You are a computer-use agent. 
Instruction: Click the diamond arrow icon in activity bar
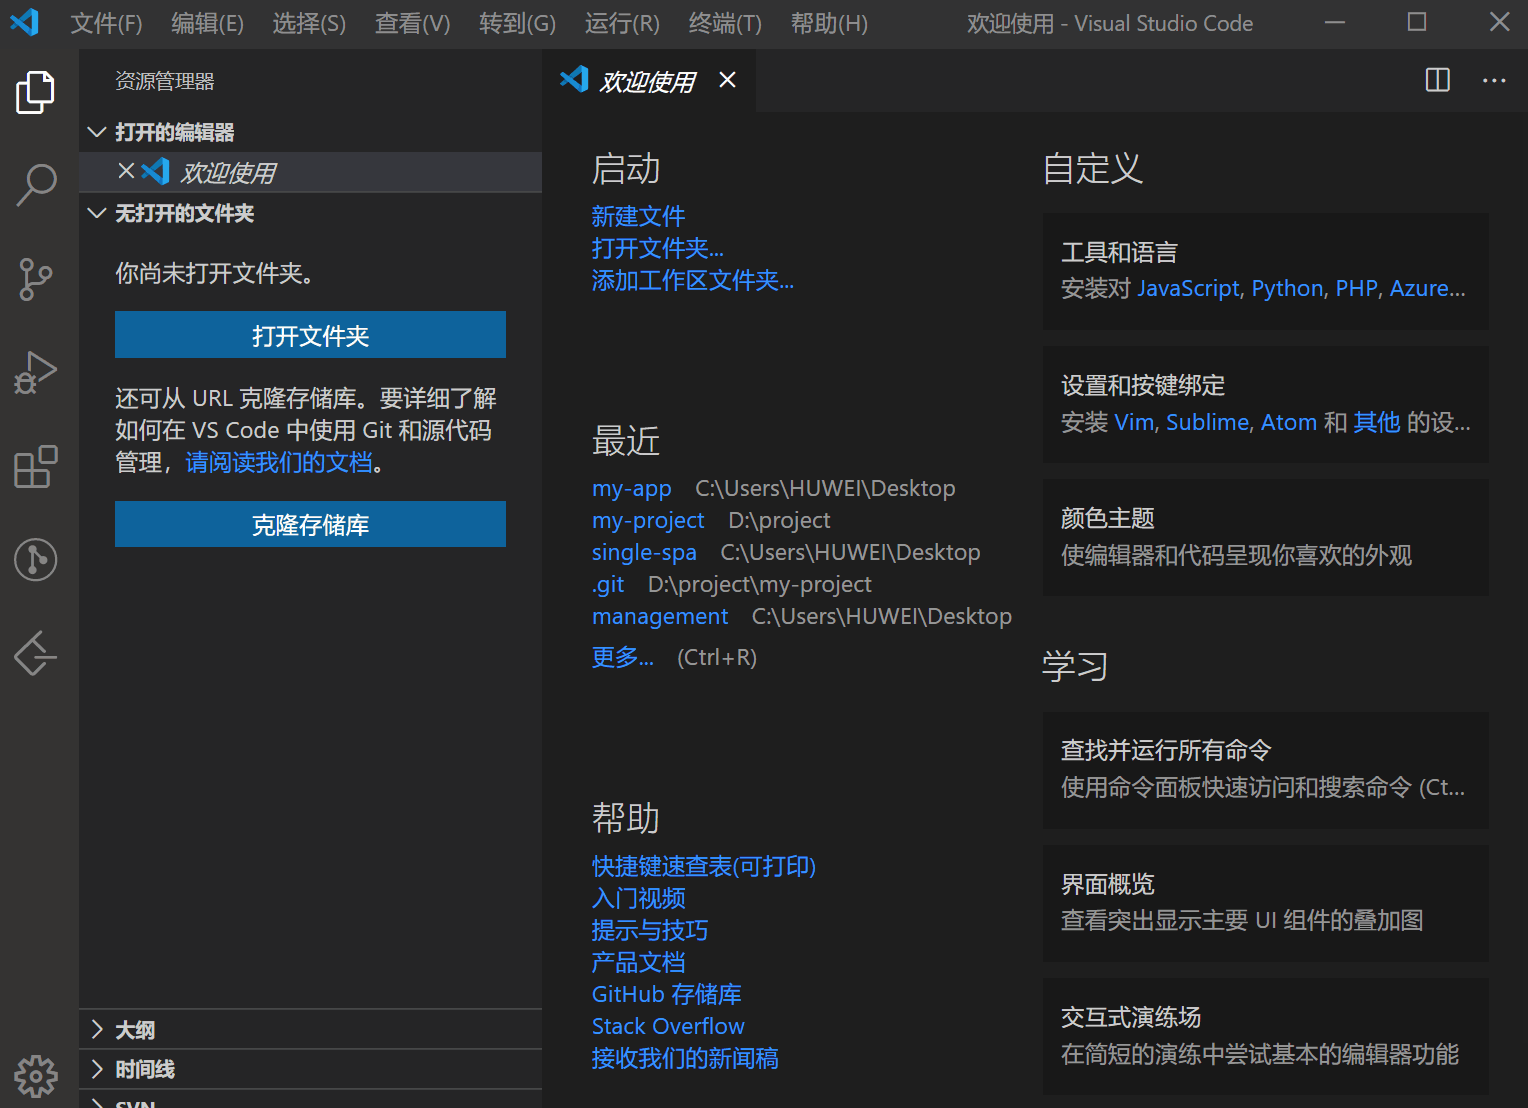[36, 654]
